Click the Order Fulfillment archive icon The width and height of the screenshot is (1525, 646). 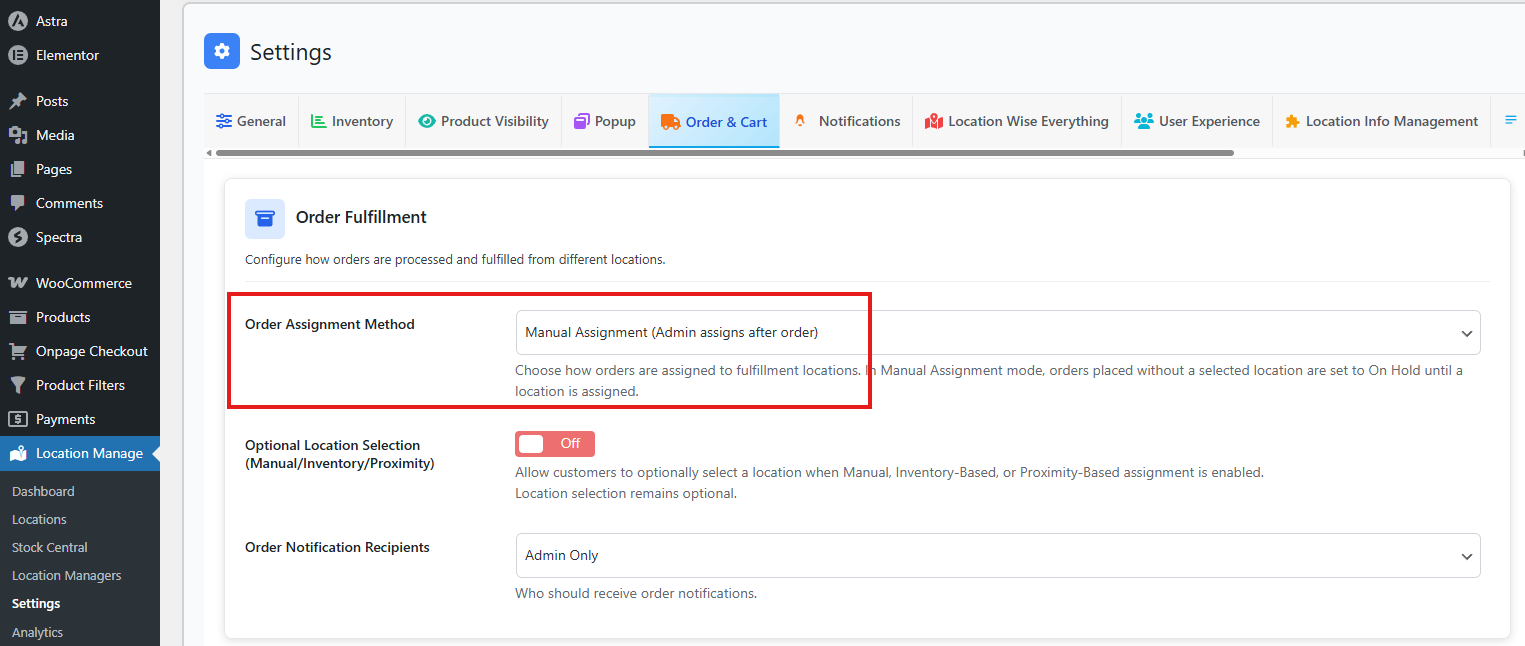265,218
